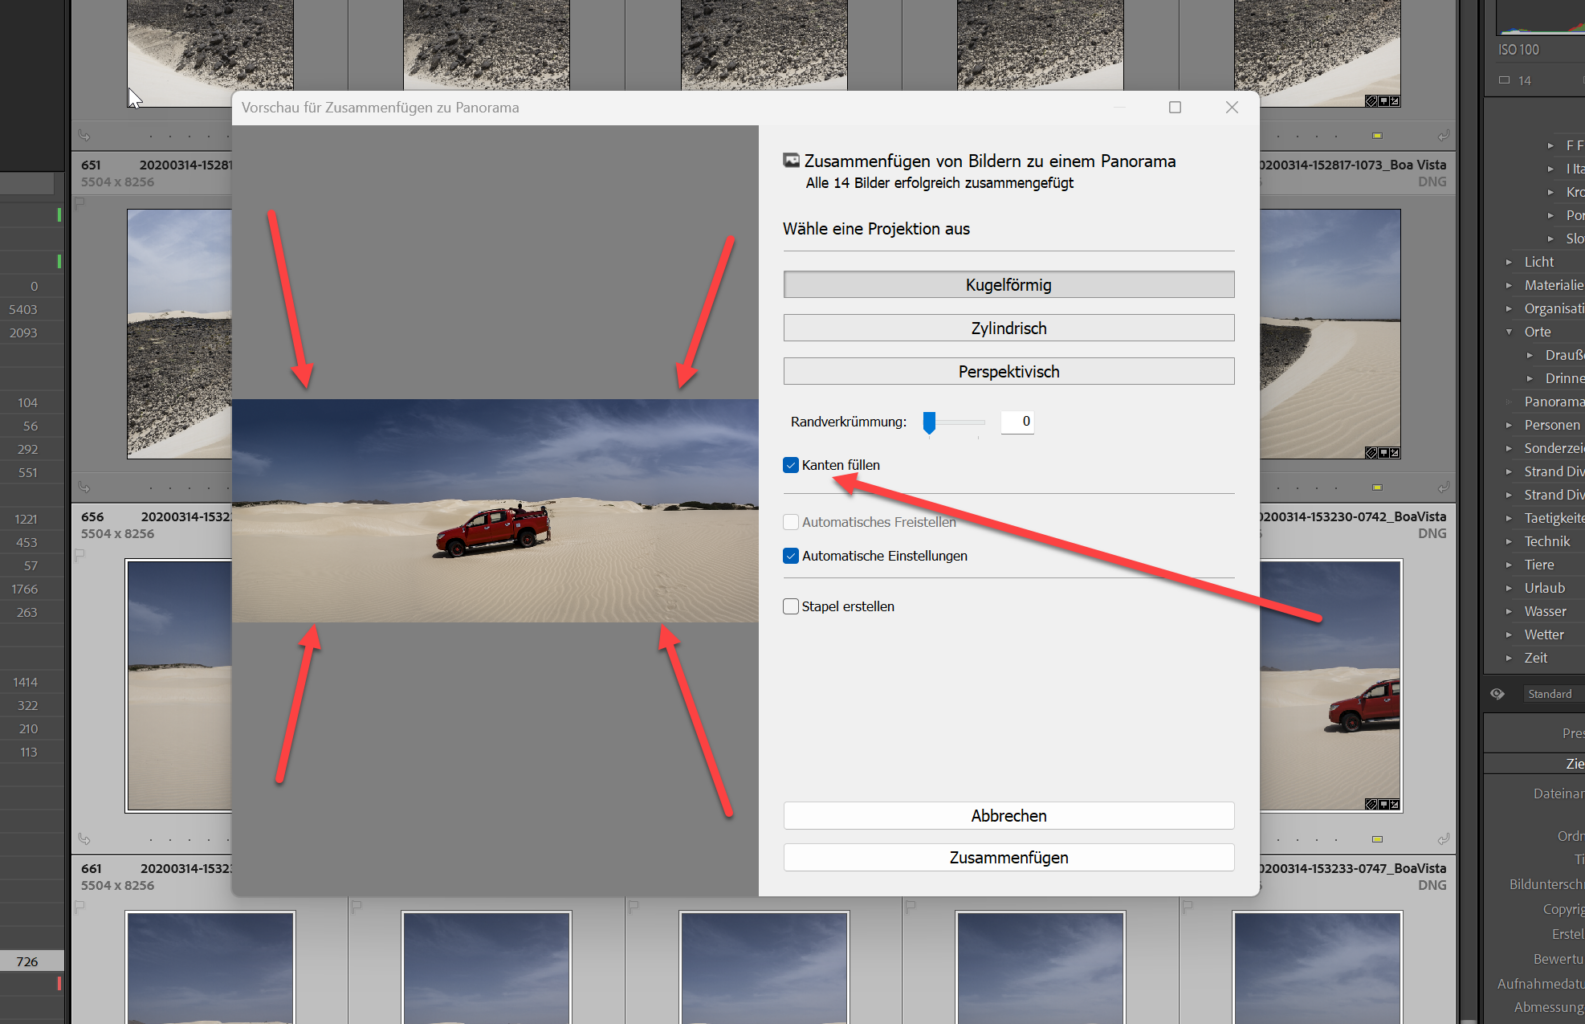Click keyword badge on 152817-1073_Boa Vista thumbnail
The width and height of the screenshot is (1585, 1024).
coord(1371,453)
